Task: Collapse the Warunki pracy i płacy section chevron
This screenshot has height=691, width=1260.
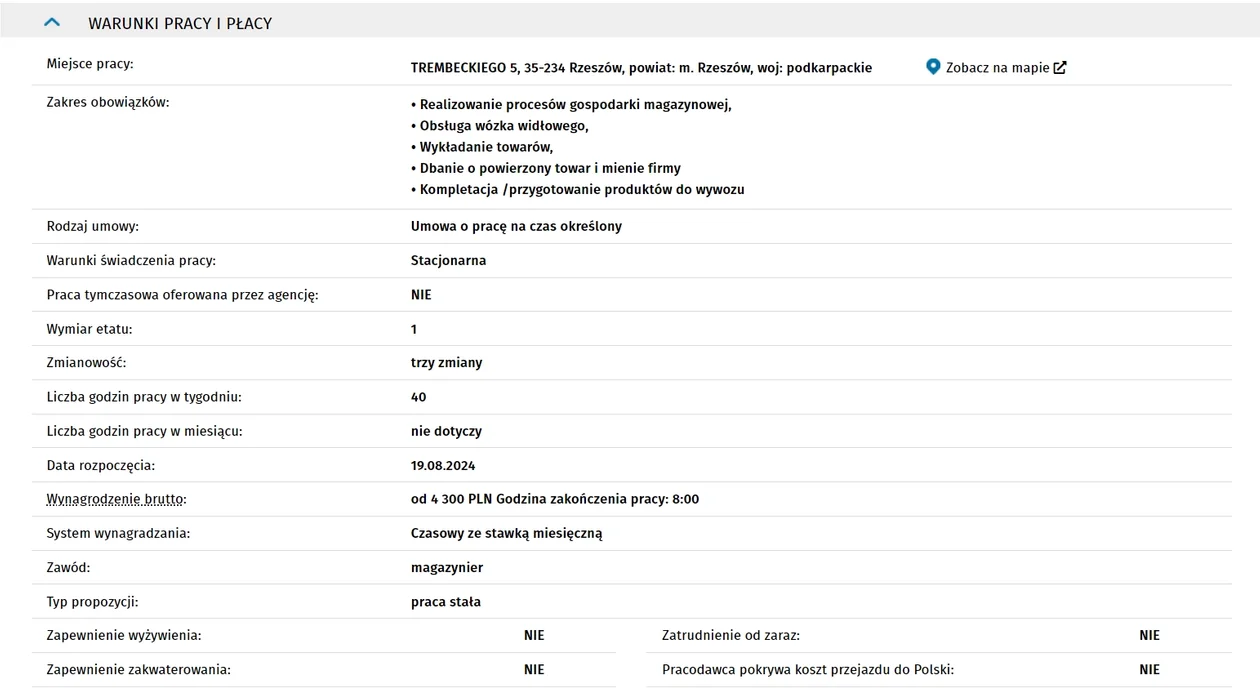Action: pyautogui.click(x=52, y=22)
